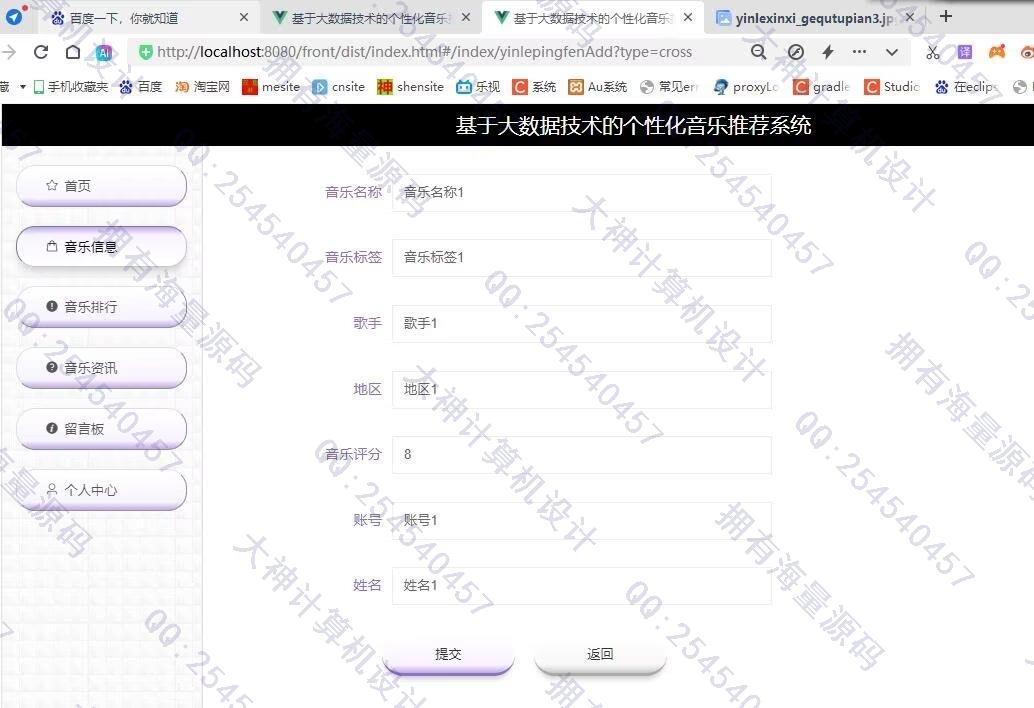The image size is (1034, 708).
Task: Click the 姓名 input field
Action: (582, 586)
